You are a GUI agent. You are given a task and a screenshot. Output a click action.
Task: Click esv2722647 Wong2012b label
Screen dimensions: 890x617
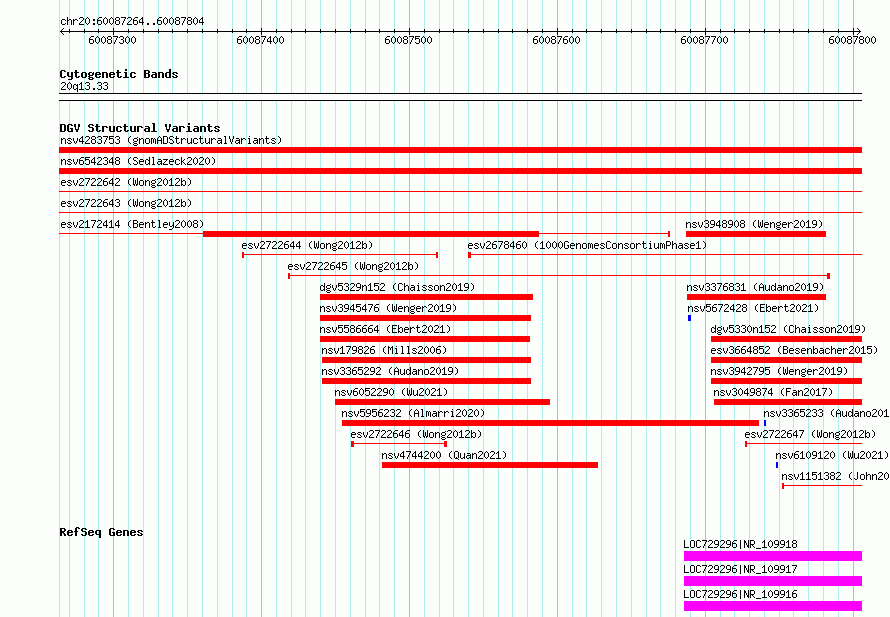tap(810, 434)
